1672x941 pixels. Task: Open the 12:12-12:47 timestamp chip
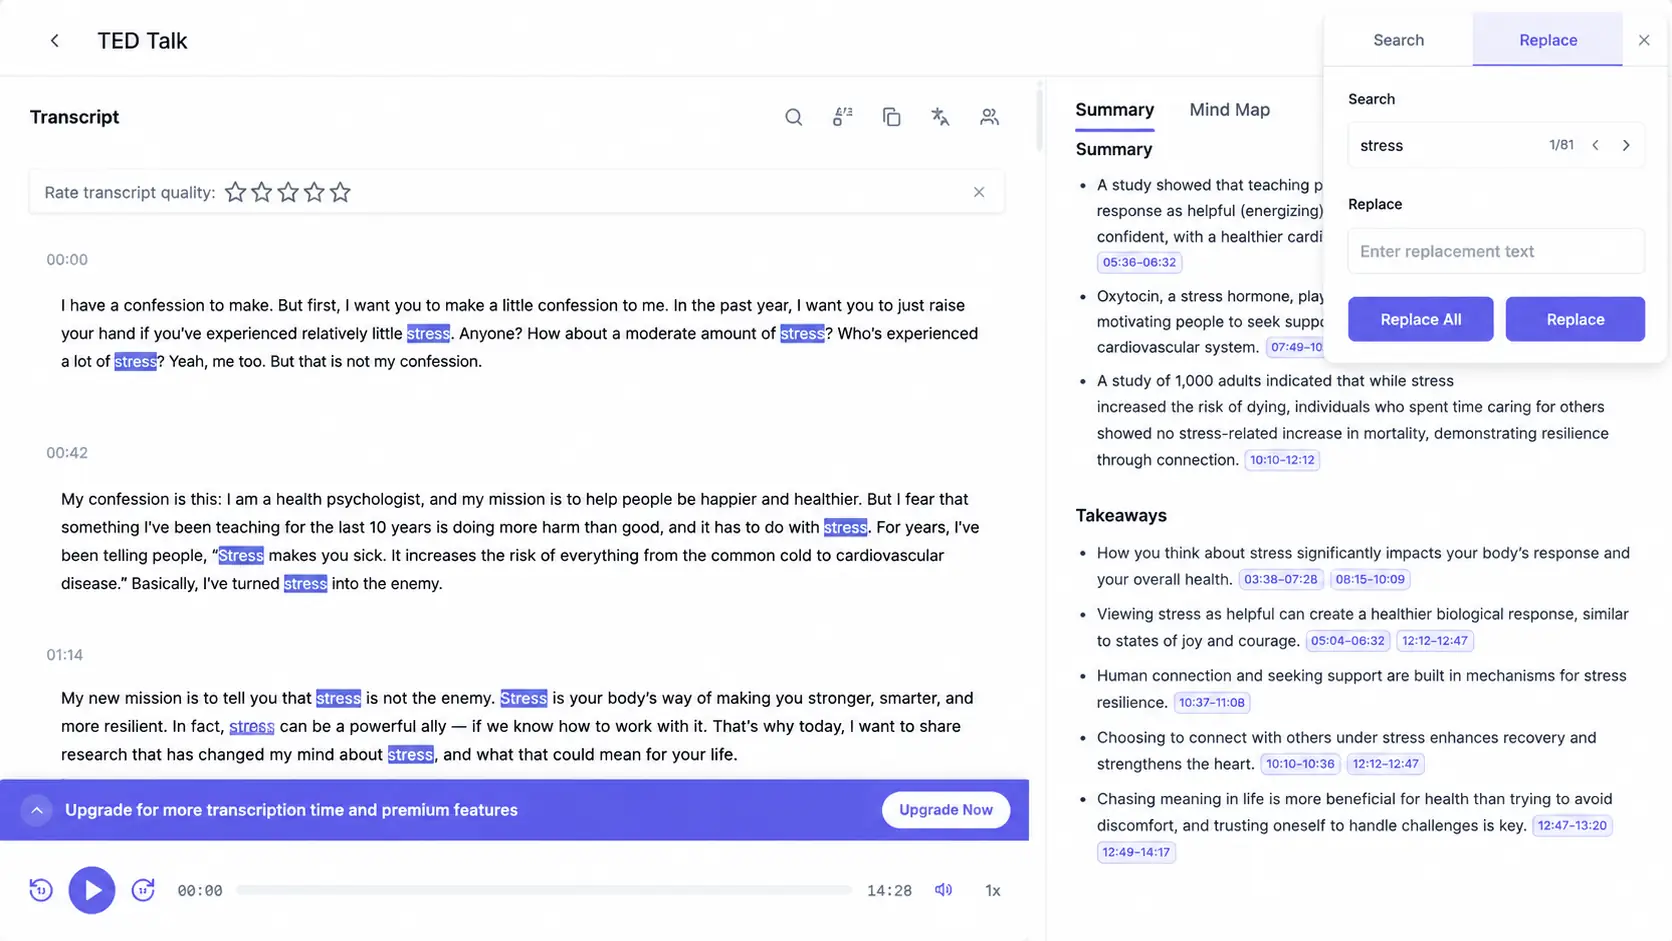pos(1434,641)
